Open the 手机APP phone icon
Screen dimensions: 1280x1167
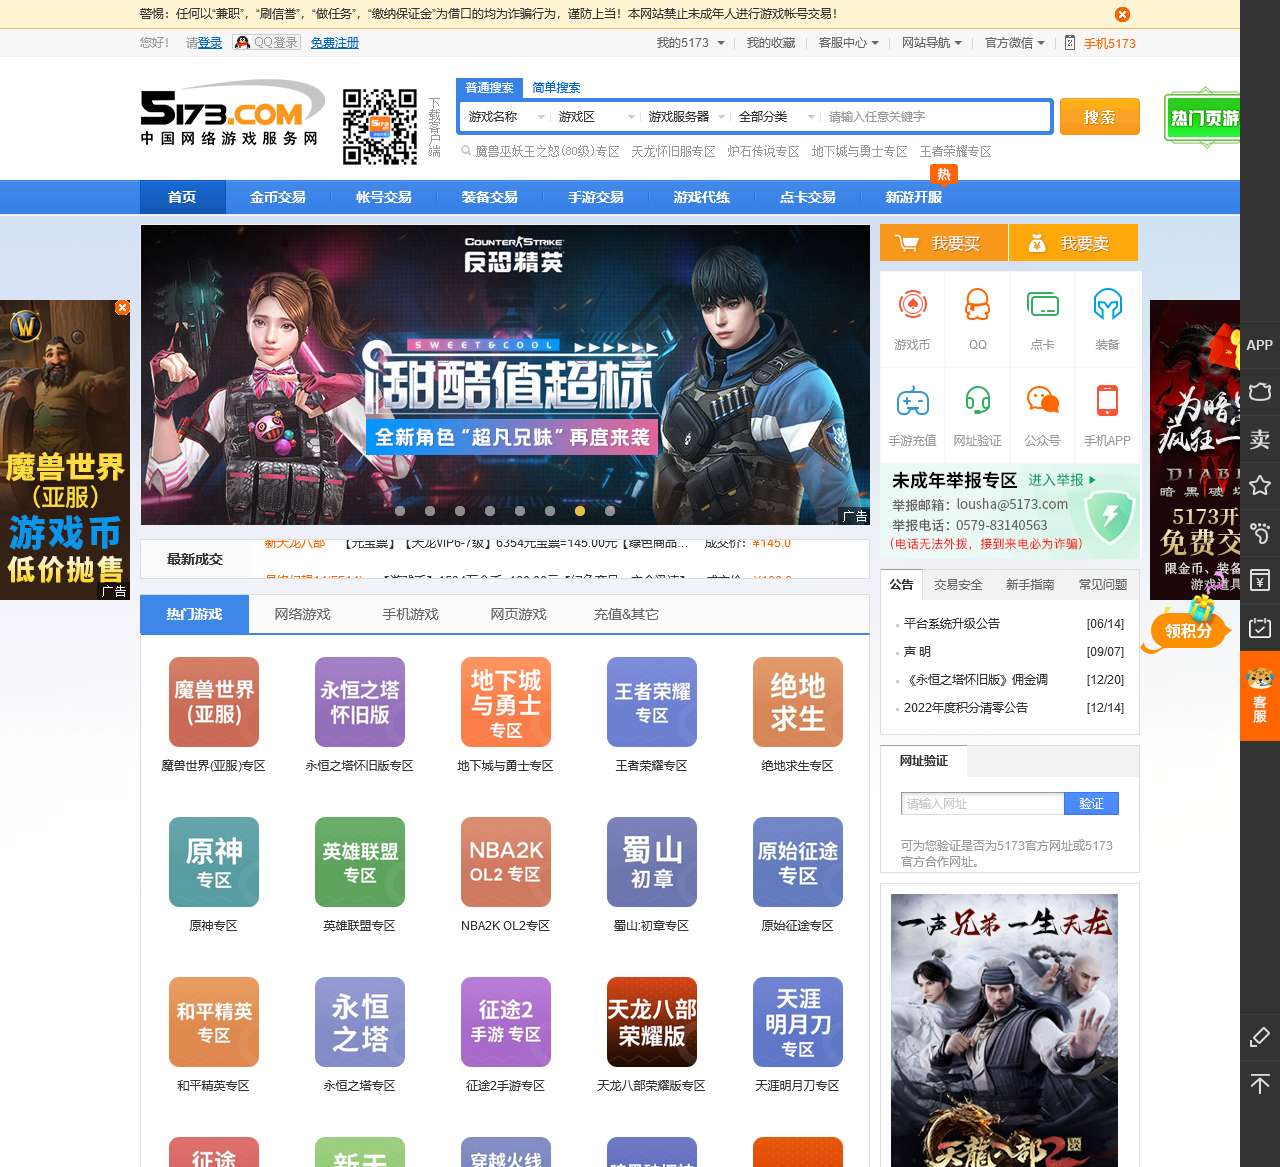tap(1107, 400)
